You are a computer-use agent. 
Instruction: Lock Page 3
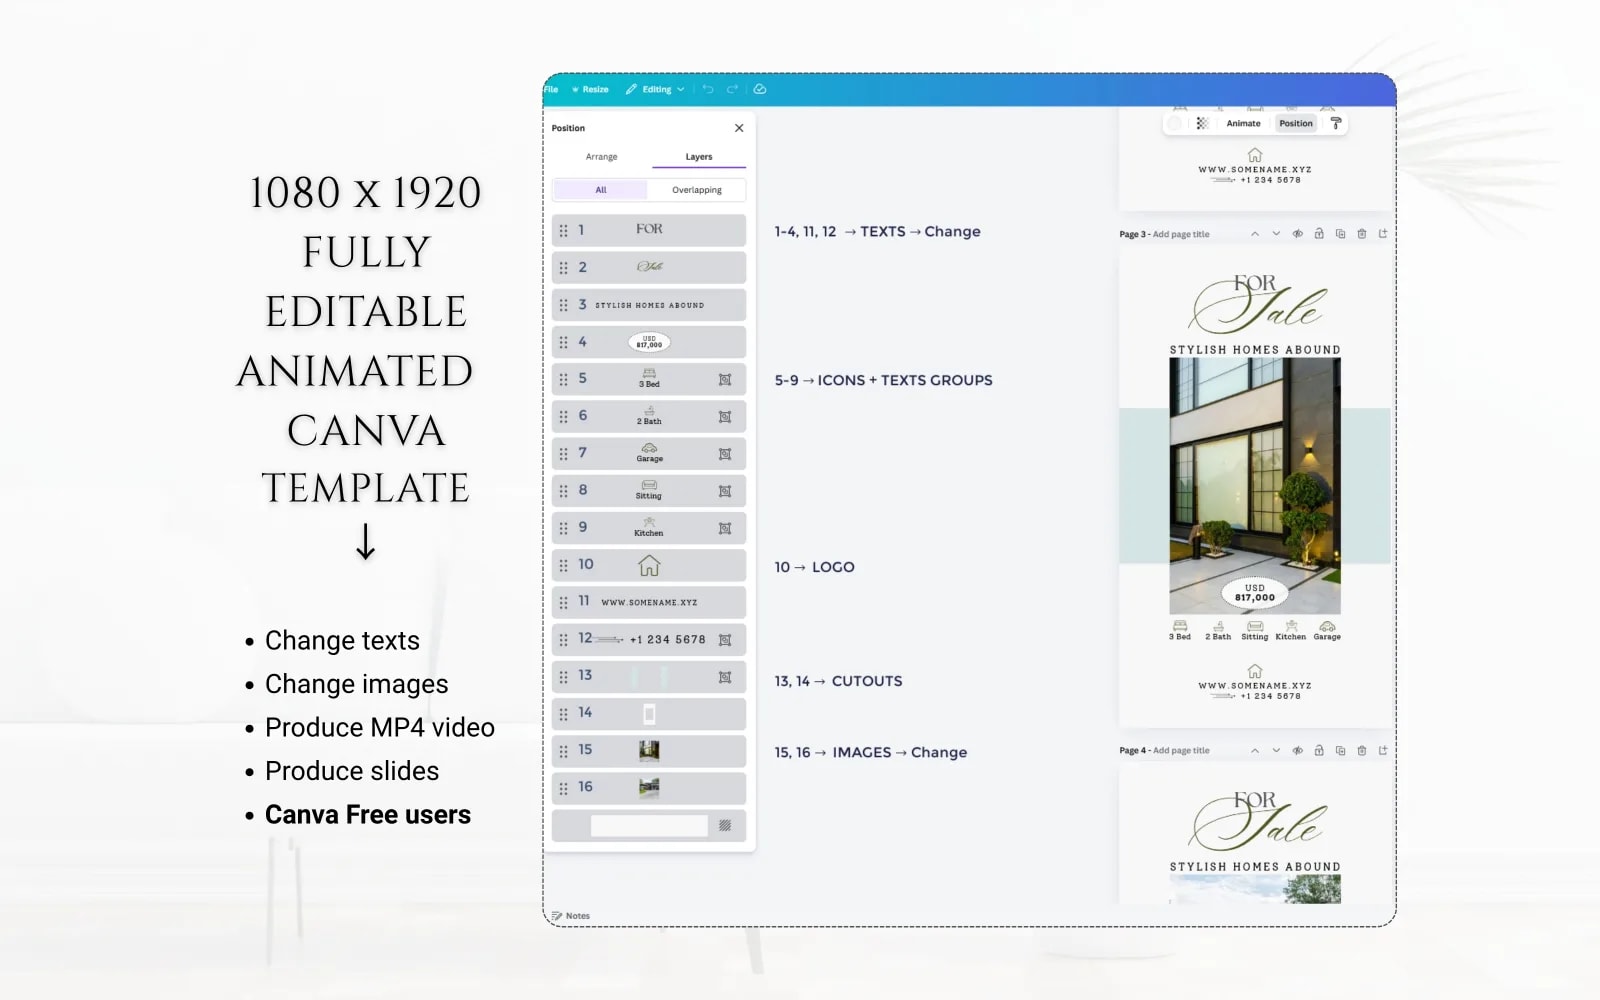point(1319,234)
